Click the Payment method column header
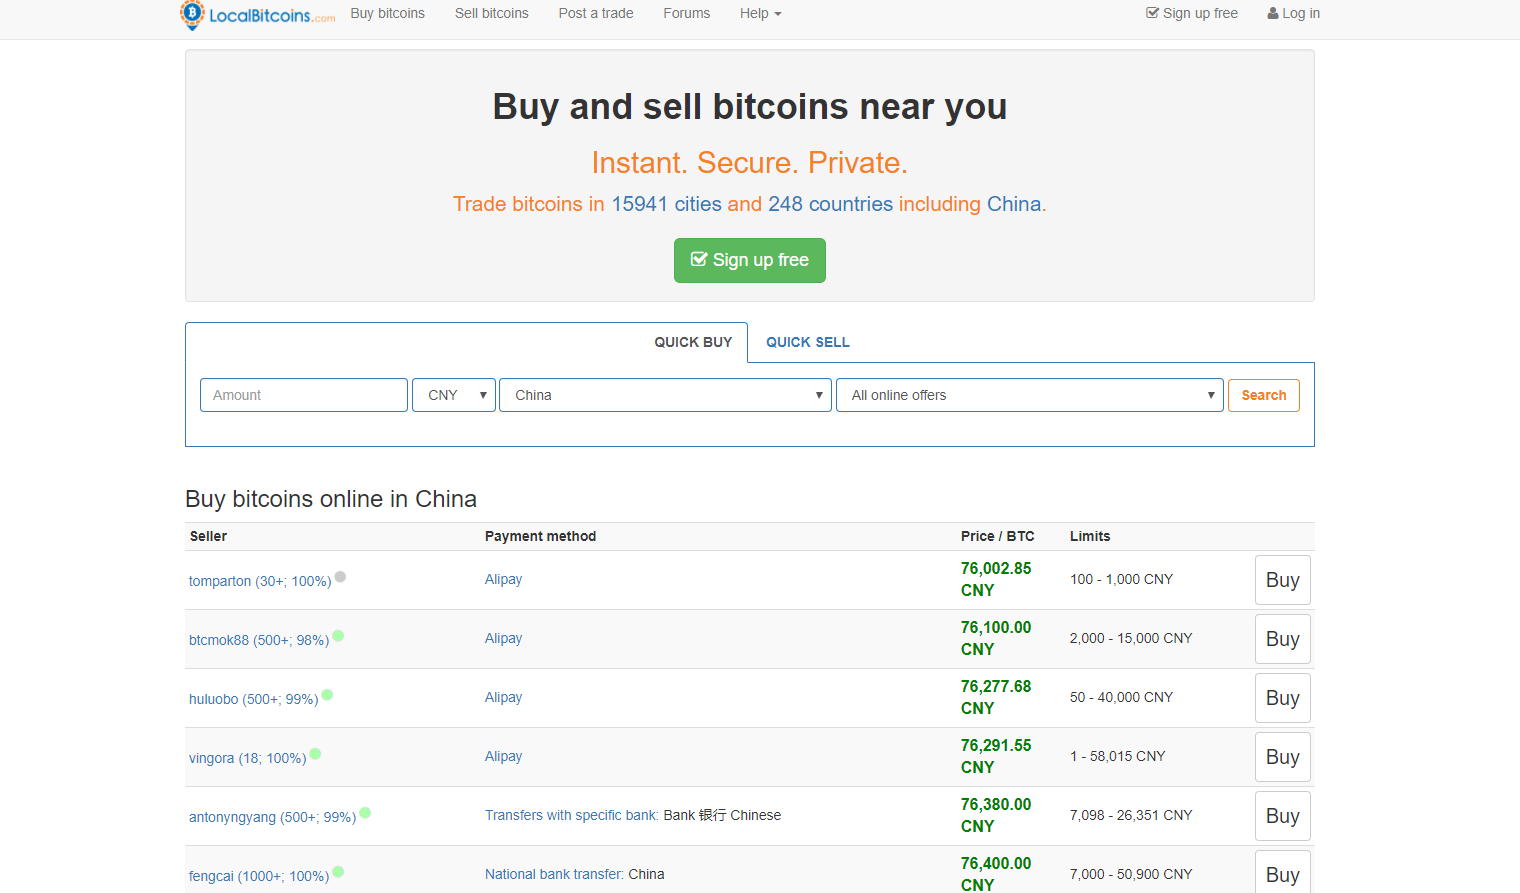 (540, 536)
